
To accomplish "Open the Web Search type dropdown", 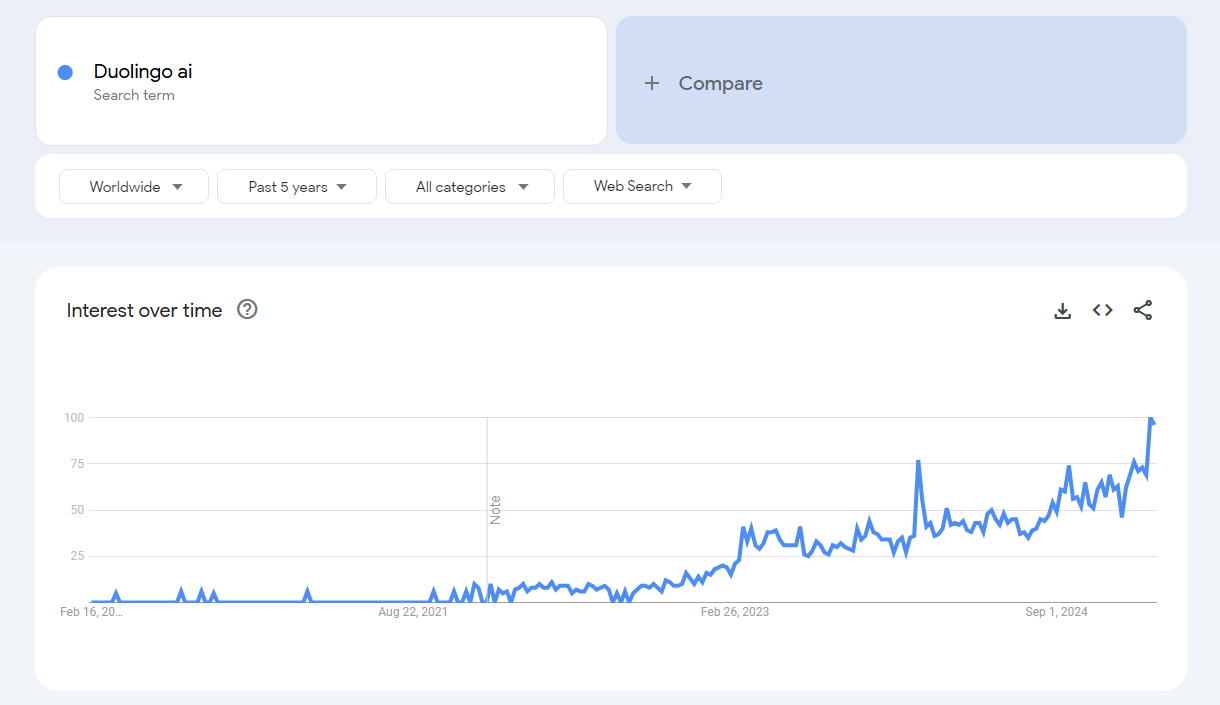I will pyautogui.click(x=642, y=186).
